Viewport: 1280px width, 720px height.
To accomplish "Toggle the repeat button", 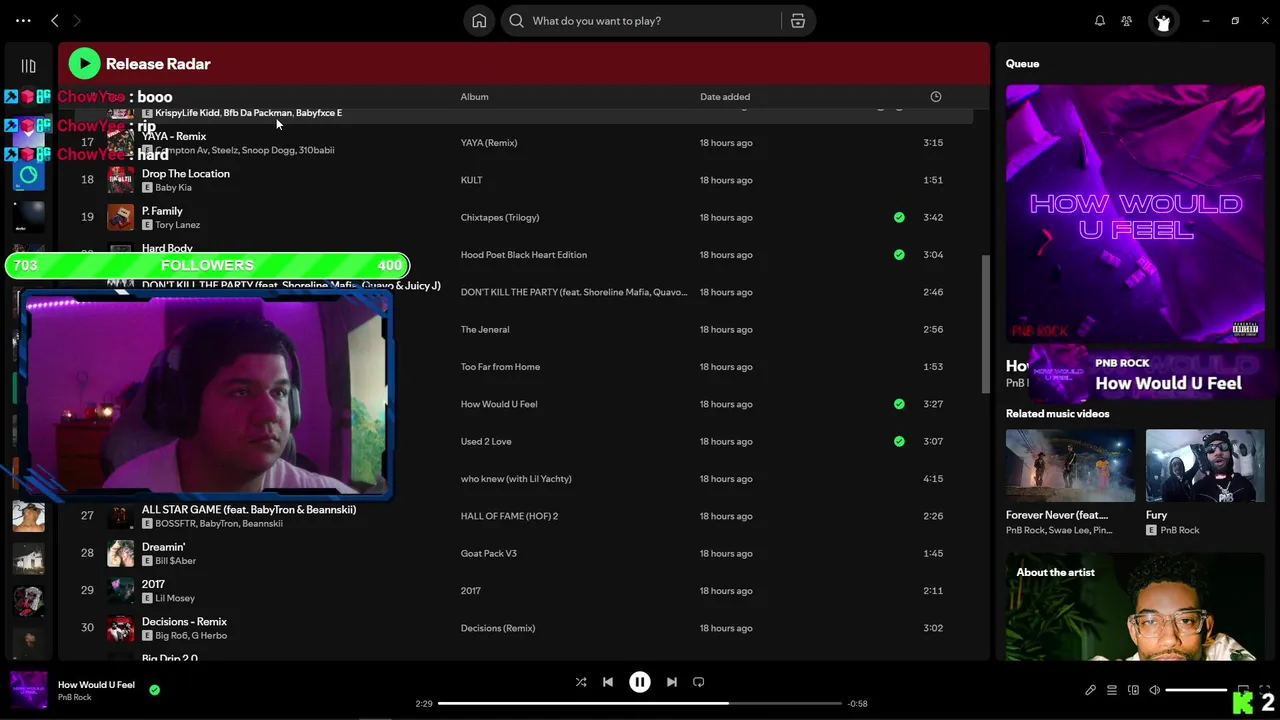I will (x=699, y=682).
